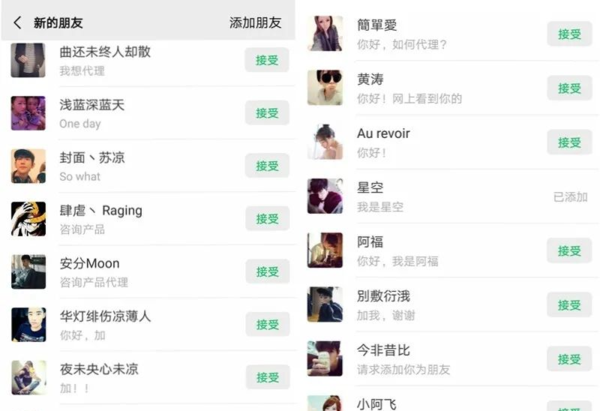Select the 华灯绯伤凉薄人 contact name
The width and height of the screenshot is (600, 411).
point(105,316)
